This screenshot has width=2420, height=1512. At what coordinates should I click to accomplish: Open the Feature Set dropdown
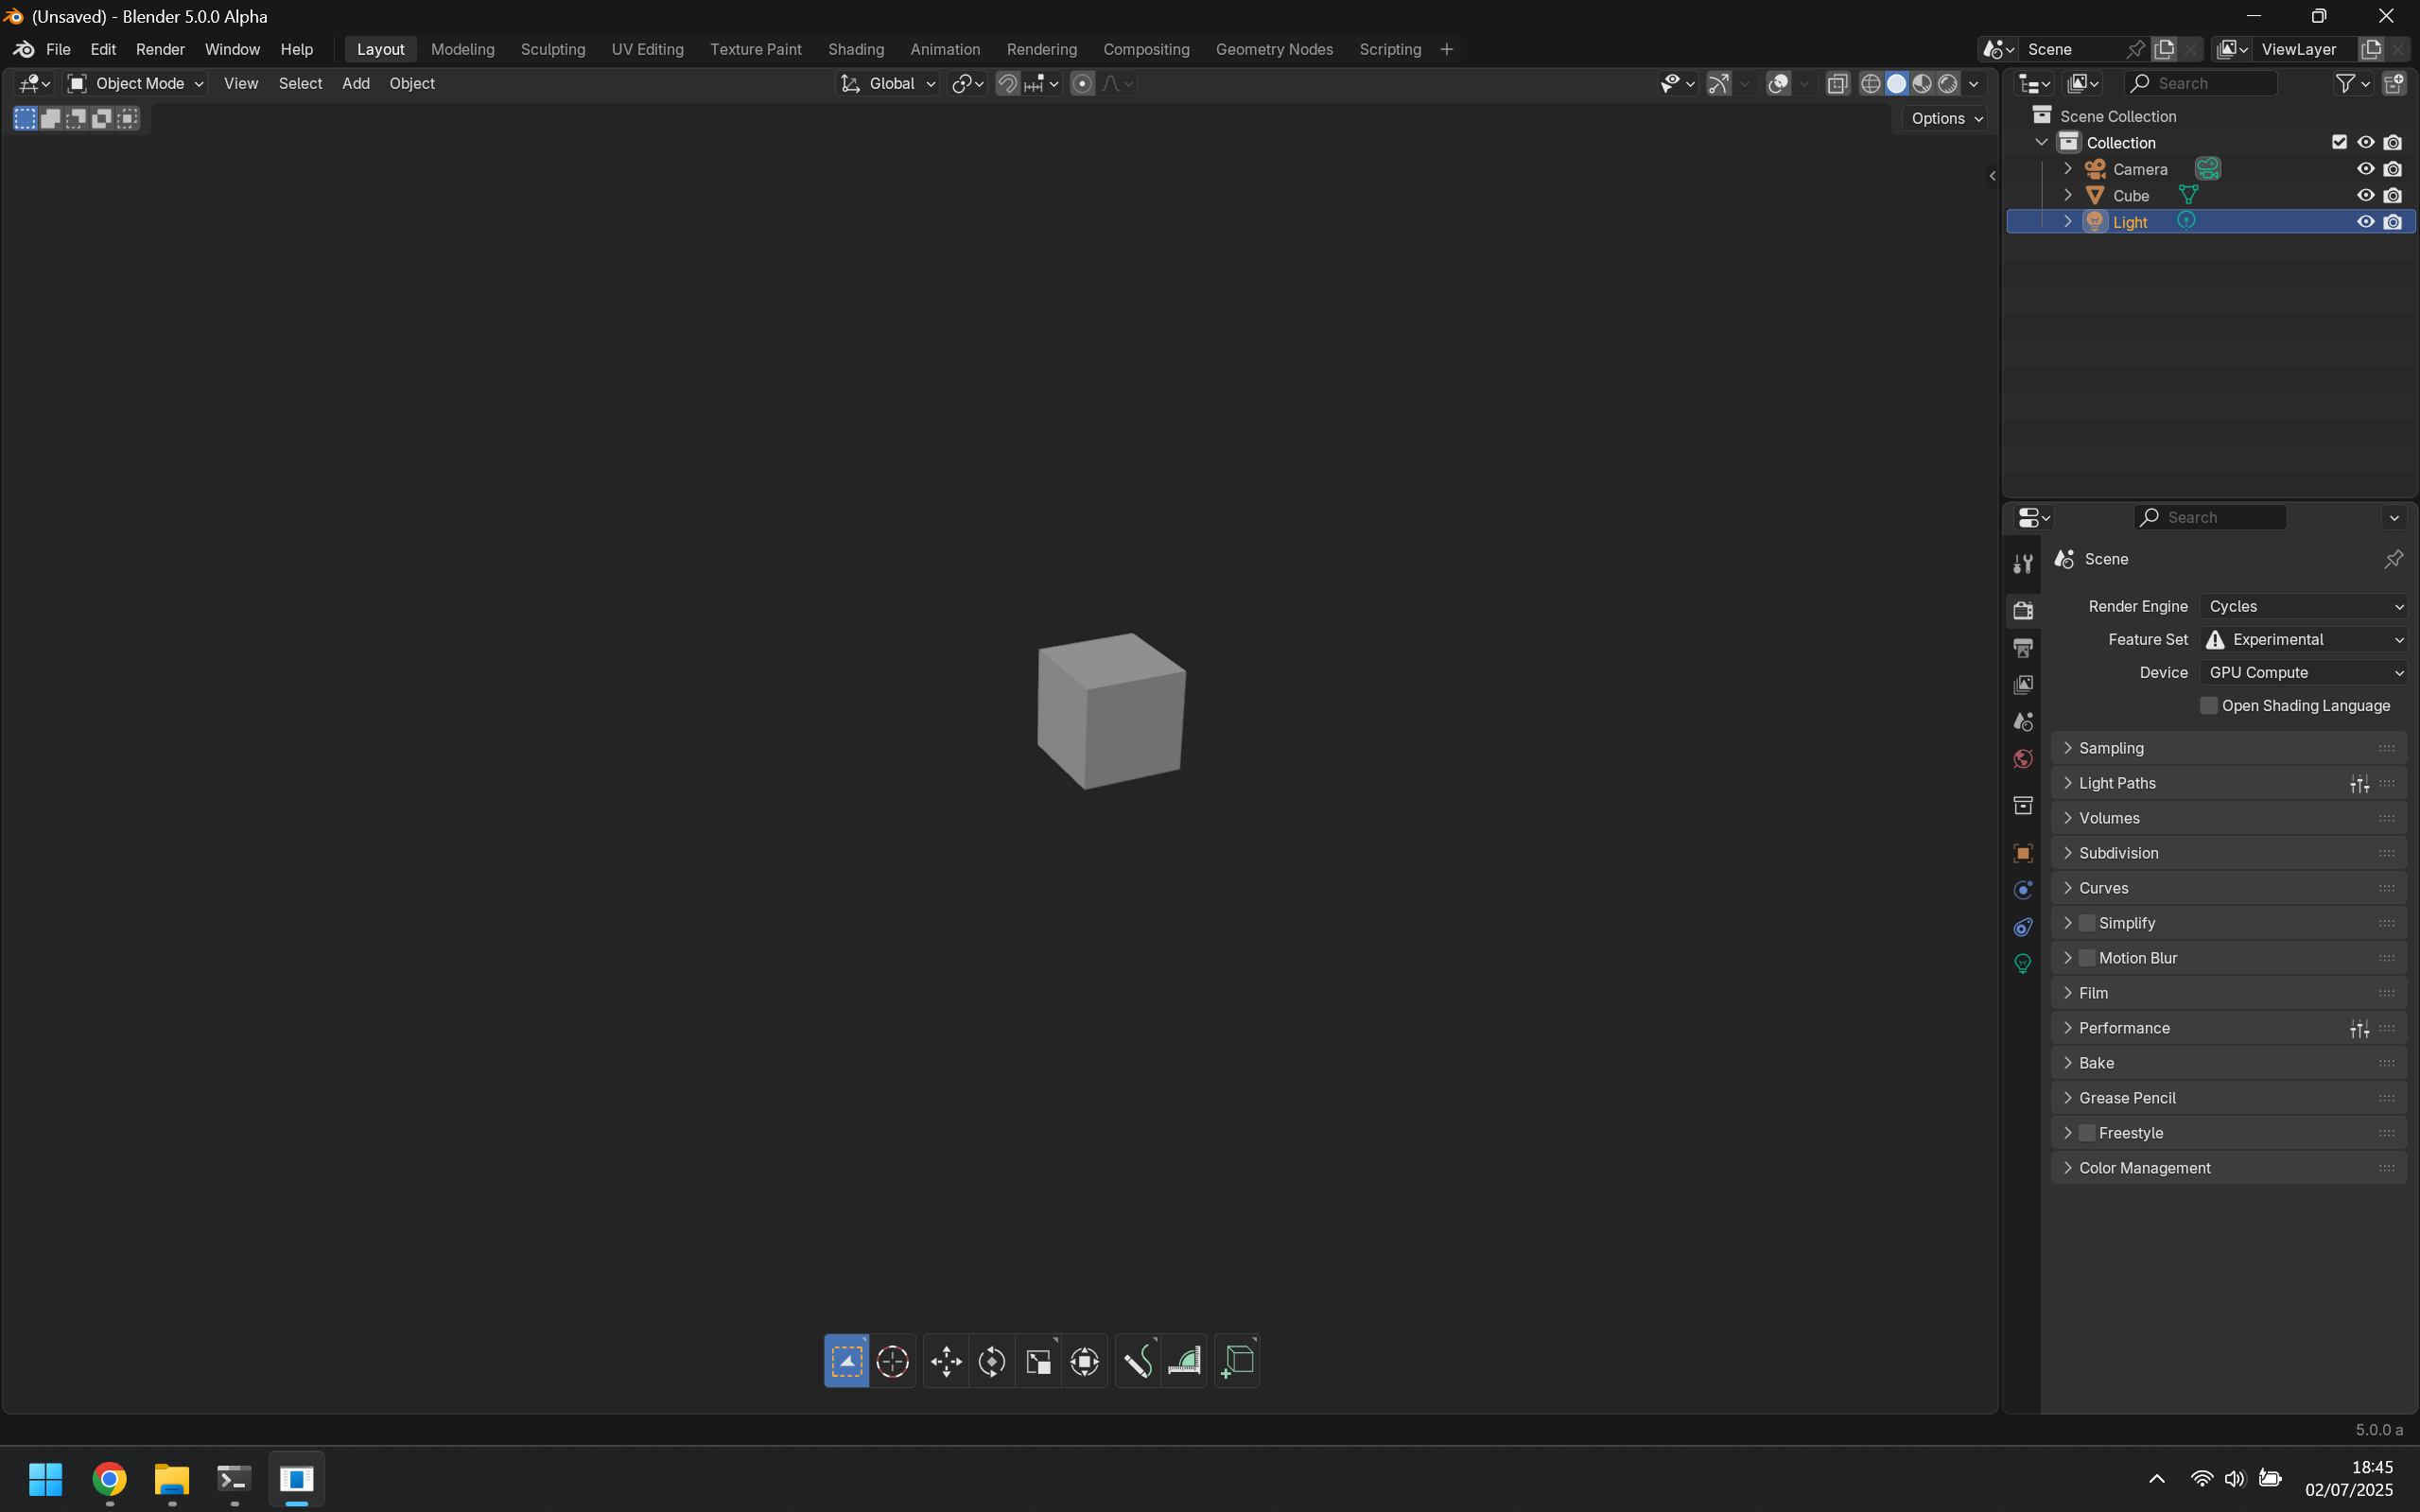pyautogui.click(x=2304, y=640)
